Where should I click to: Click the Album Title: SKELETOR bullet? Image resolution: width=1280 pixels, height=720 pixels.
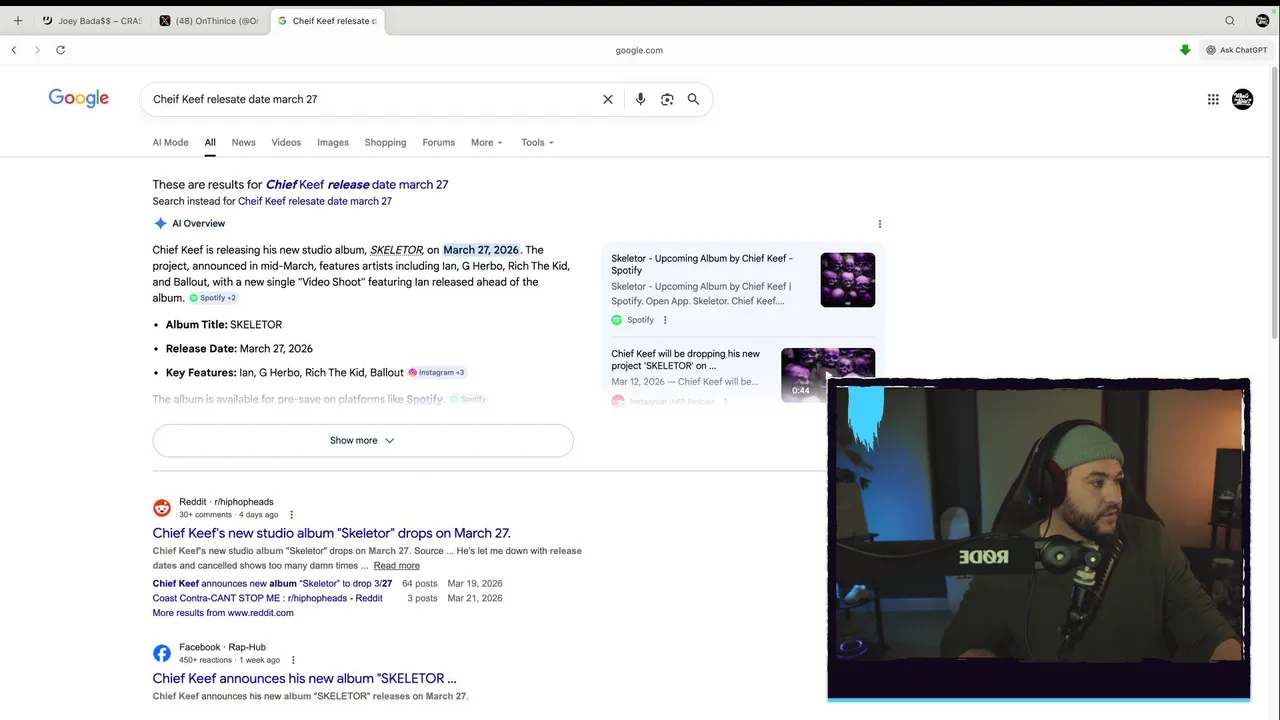[x=224, y=324]
